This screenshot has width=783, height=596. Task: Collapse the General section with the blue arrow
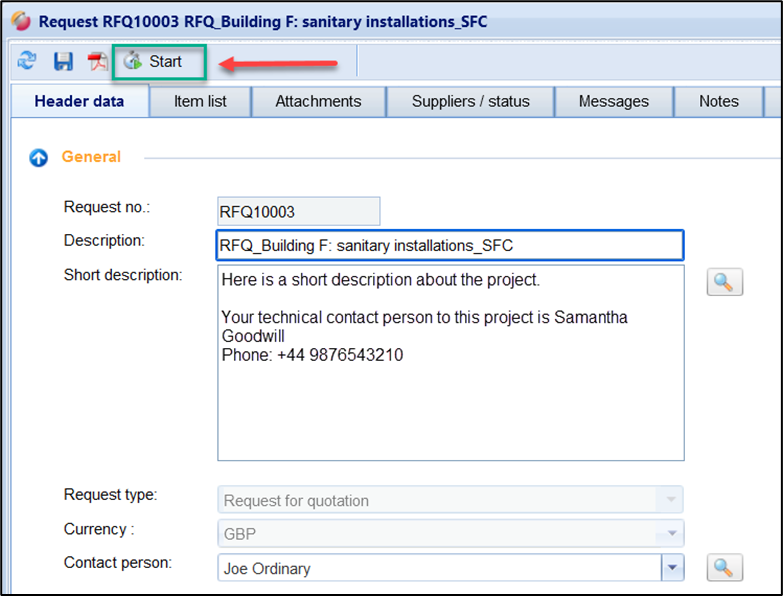pos(38,157)
